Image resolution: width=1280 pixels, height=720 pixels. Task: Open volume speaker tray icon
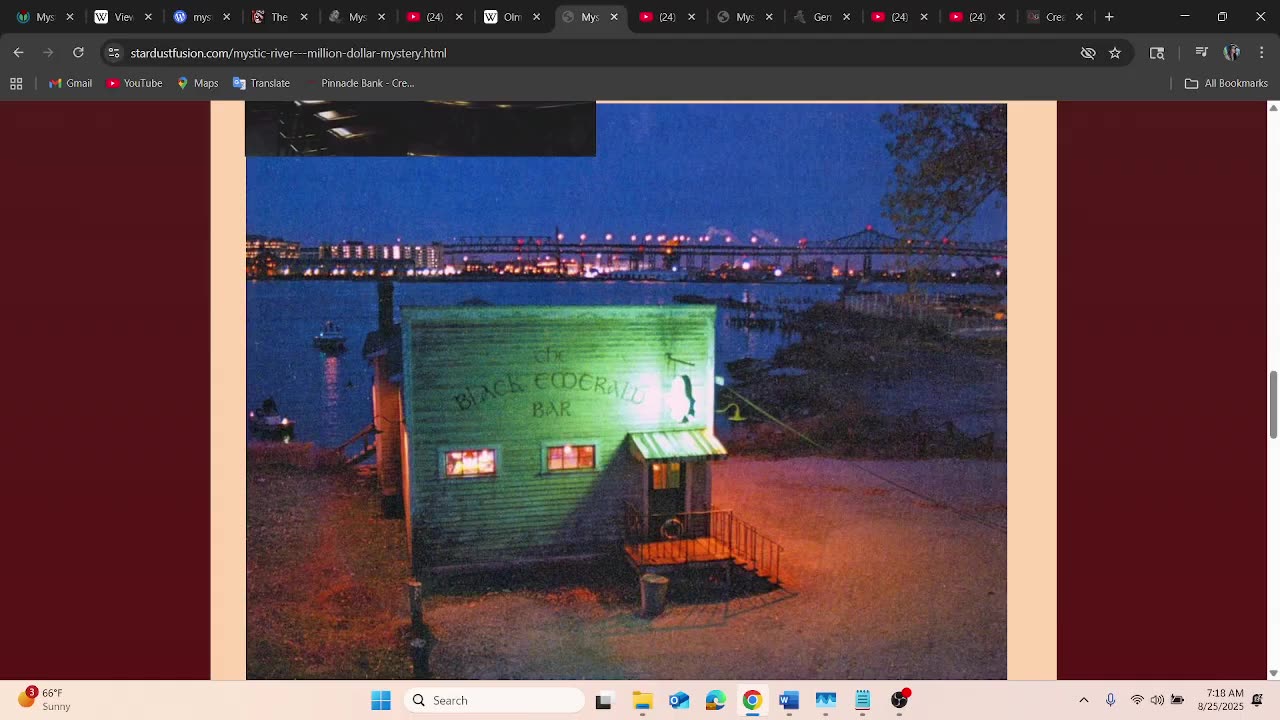[x=1157, y=700]
